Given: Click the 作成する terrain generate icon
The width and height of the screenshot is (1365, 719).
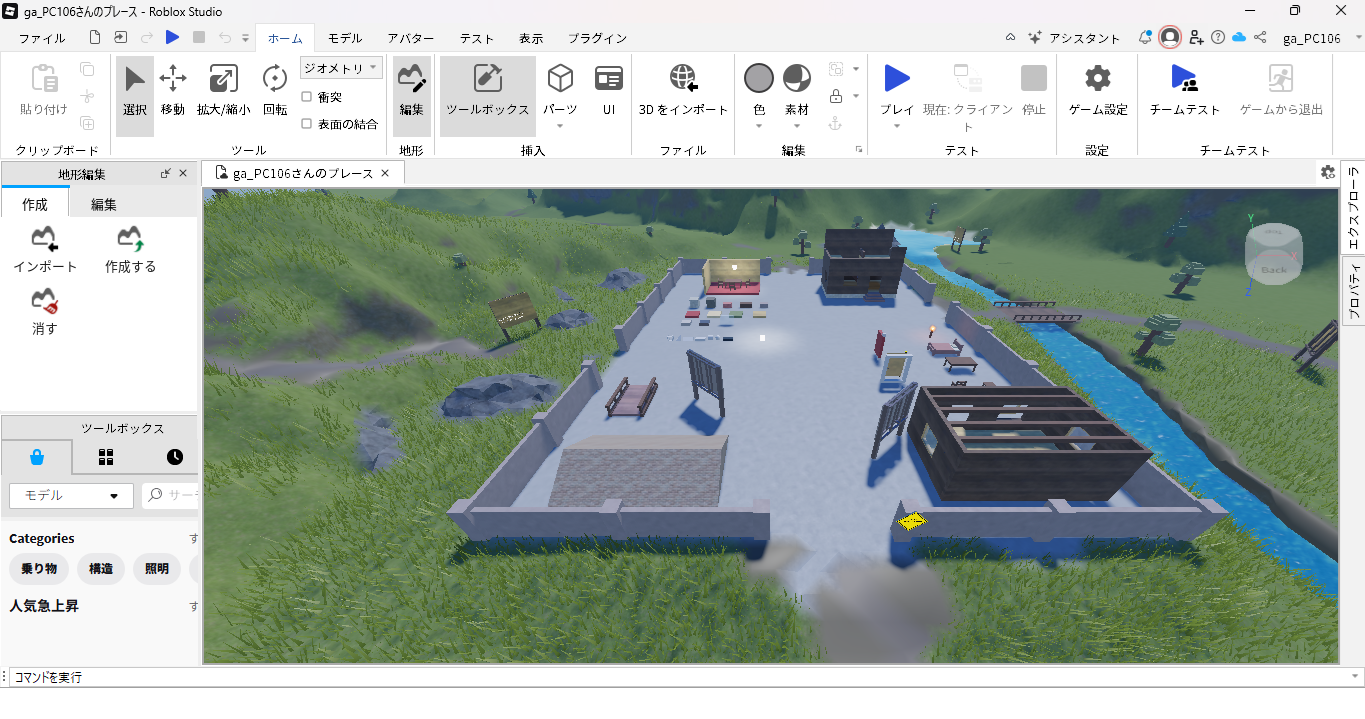Looking at the screenshot, I should [x=130, y=240].
